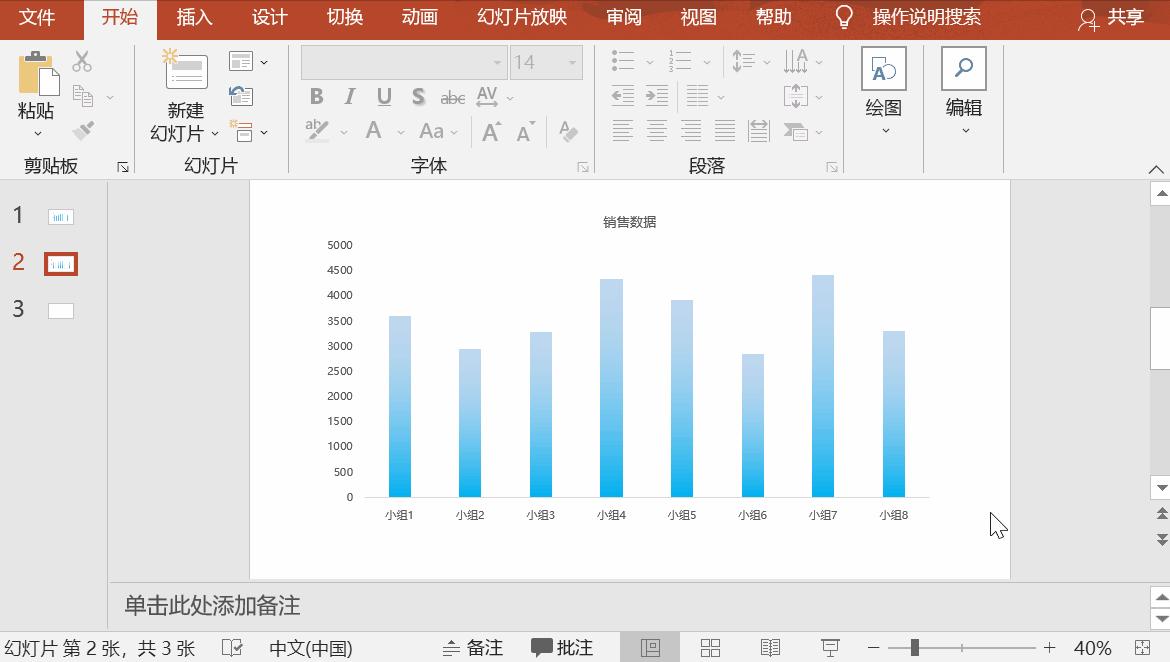Apply underline formatting to text
The width and height of the screenshot is (1170, 662).
tap(383, 97)
